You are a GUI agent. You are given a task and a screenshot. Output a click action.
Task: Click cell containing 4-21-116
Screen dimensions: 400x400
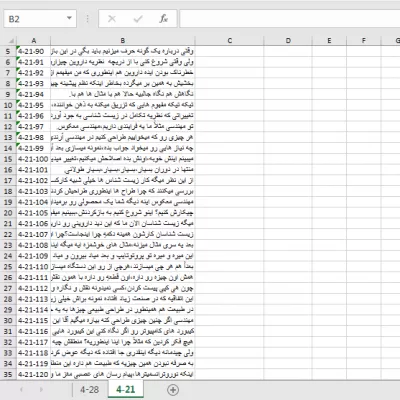33,331
